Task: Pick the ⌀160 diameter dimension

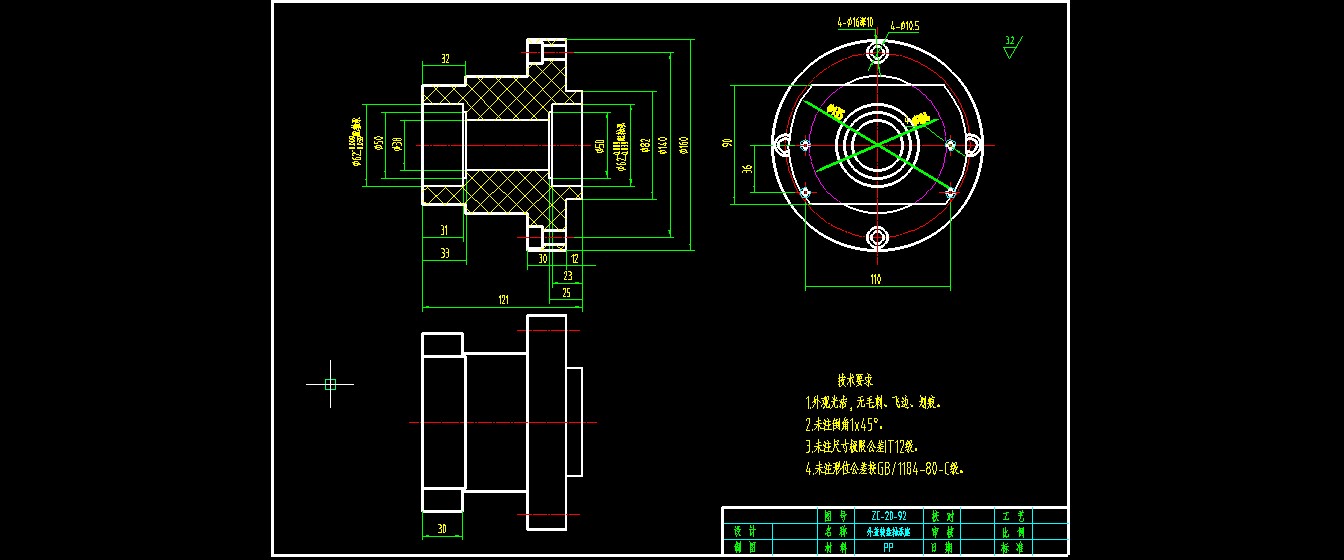Action: pyautogui.click(x=684, y=146)
